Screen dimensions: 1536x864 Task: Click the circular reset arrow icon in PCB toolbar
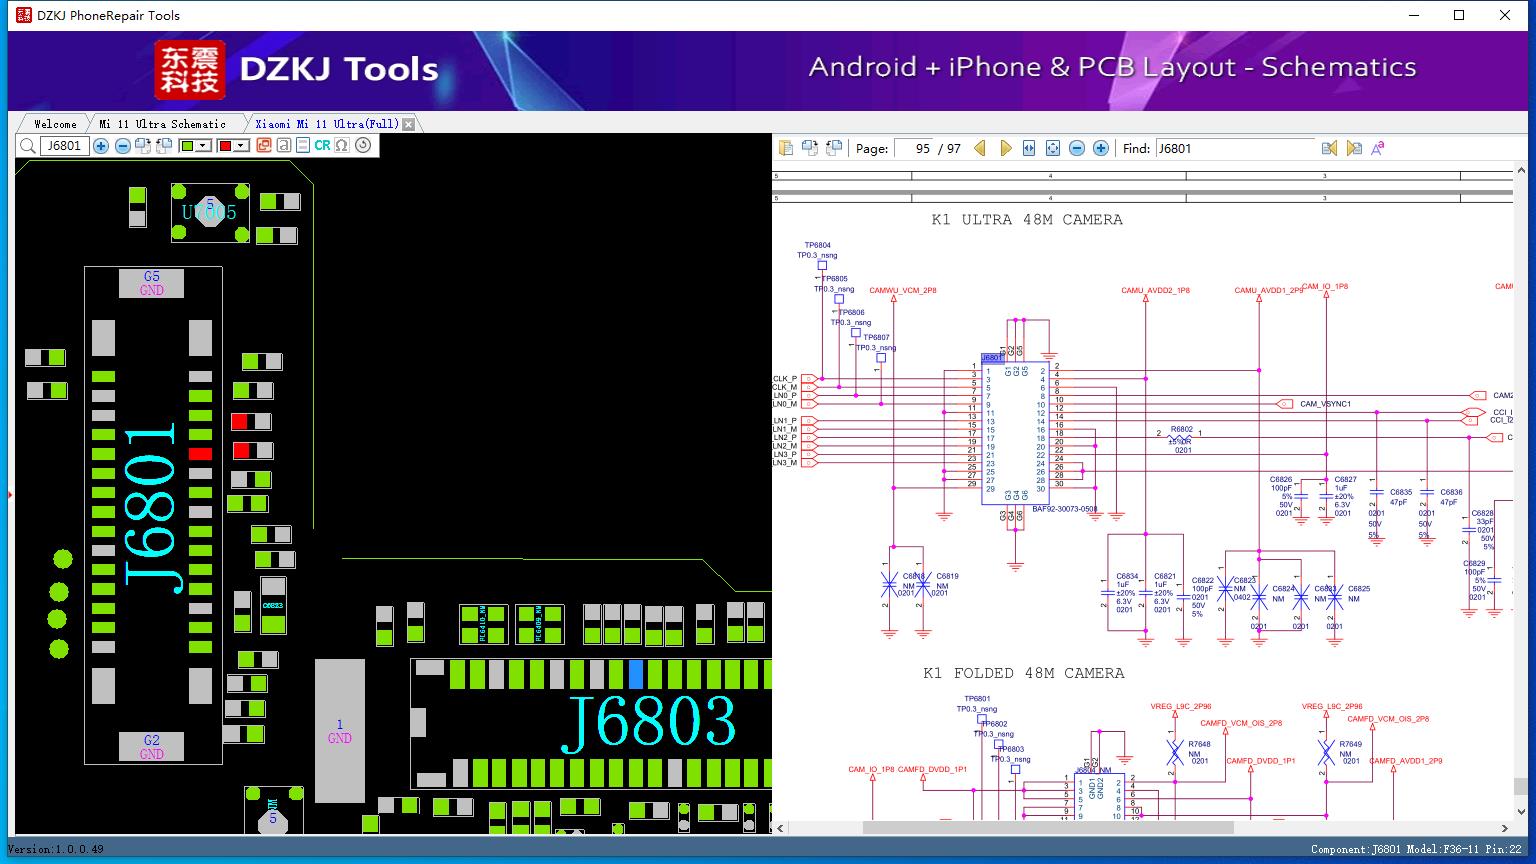[x=363, y=146]
